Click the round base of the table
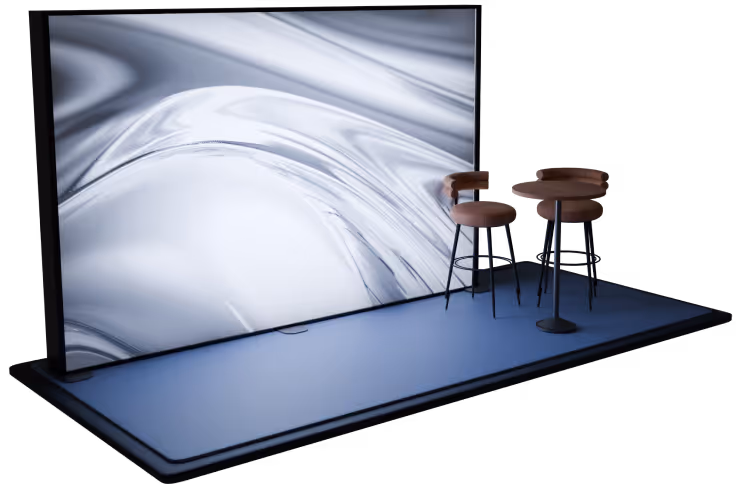The height and width of the screenshot is (496, 738). click(556, 325)
